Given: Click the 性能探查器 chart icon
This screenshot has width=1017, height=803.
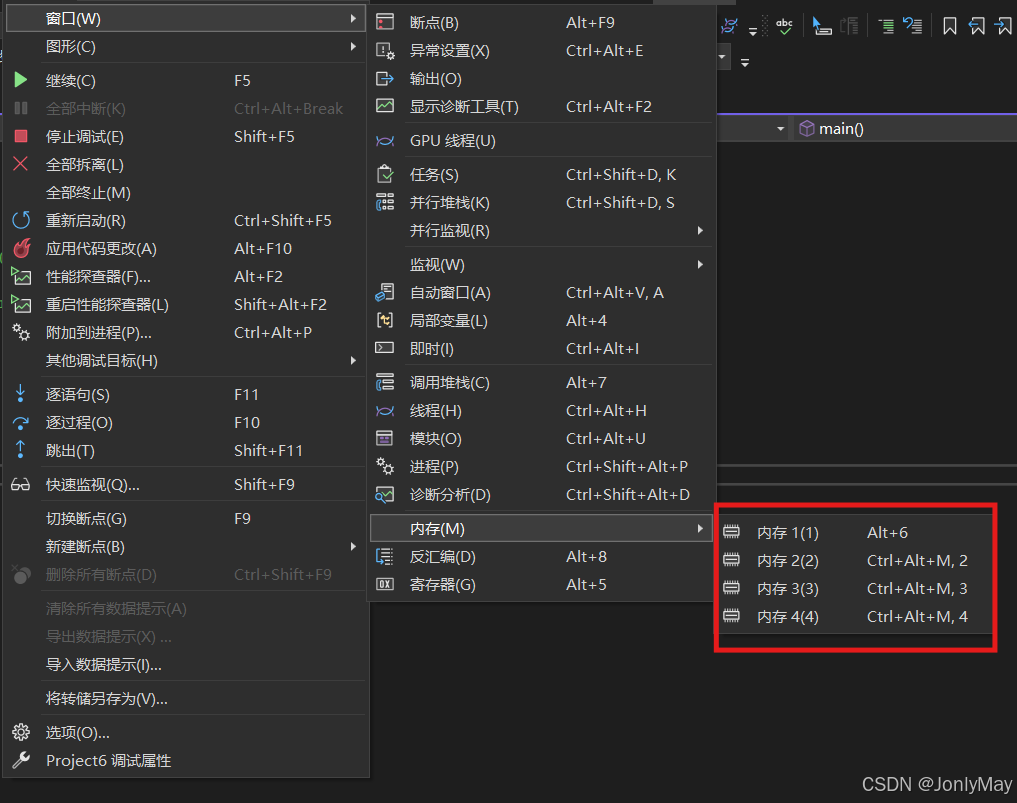Looking at the screenshot, I should [21, 277].
